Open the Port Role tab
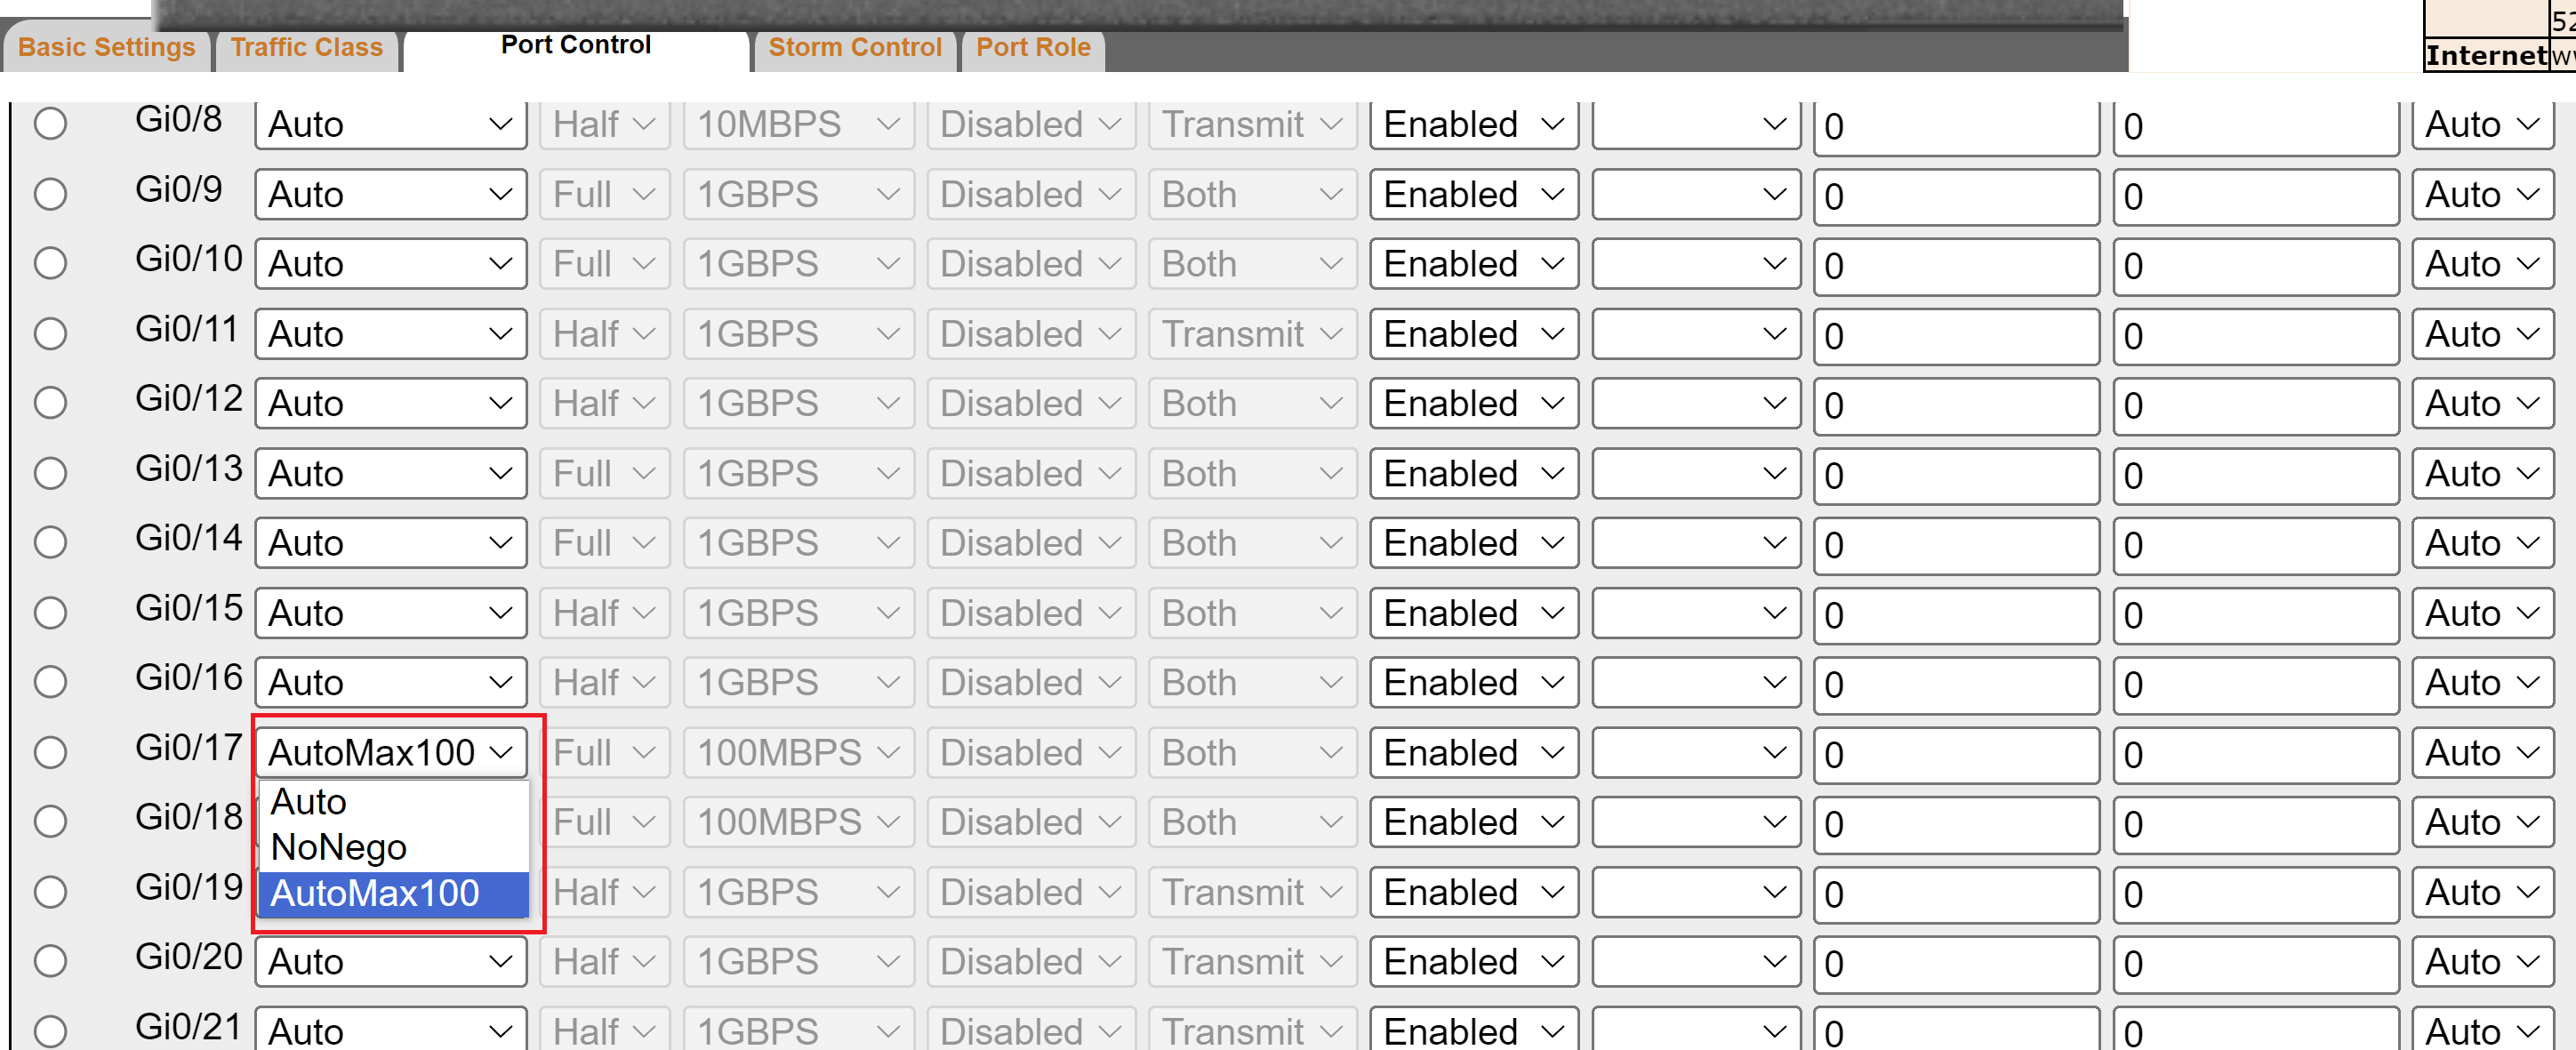The image size is (2576, 1050). click(1032, 48)
